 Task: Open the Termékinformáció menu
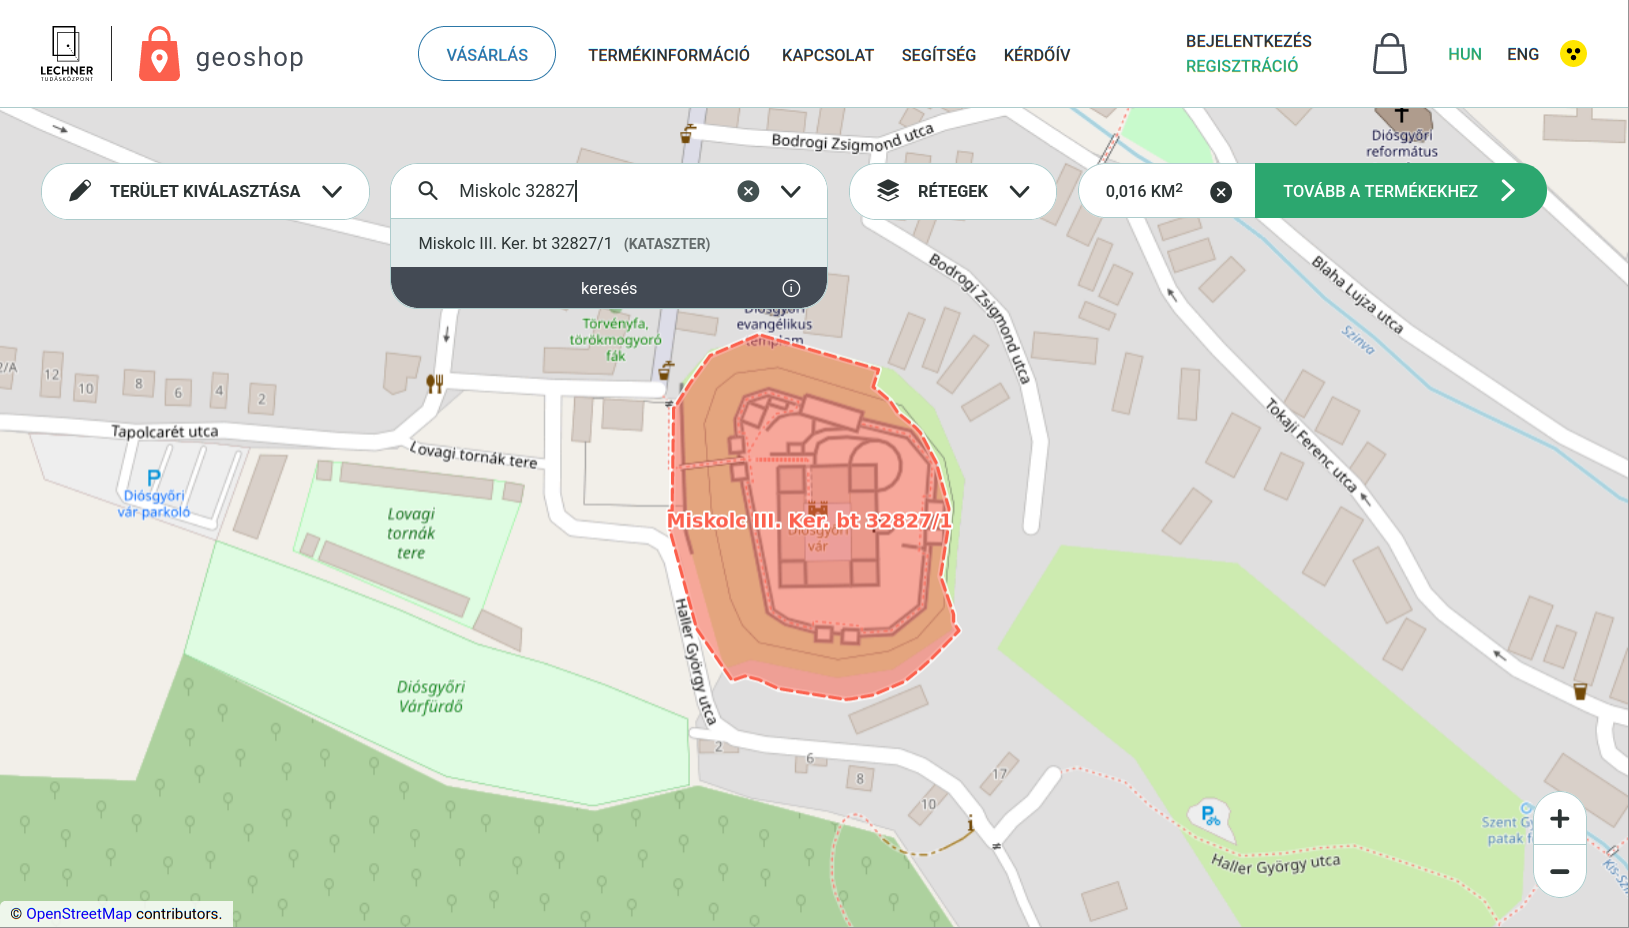tap(669, 55)
